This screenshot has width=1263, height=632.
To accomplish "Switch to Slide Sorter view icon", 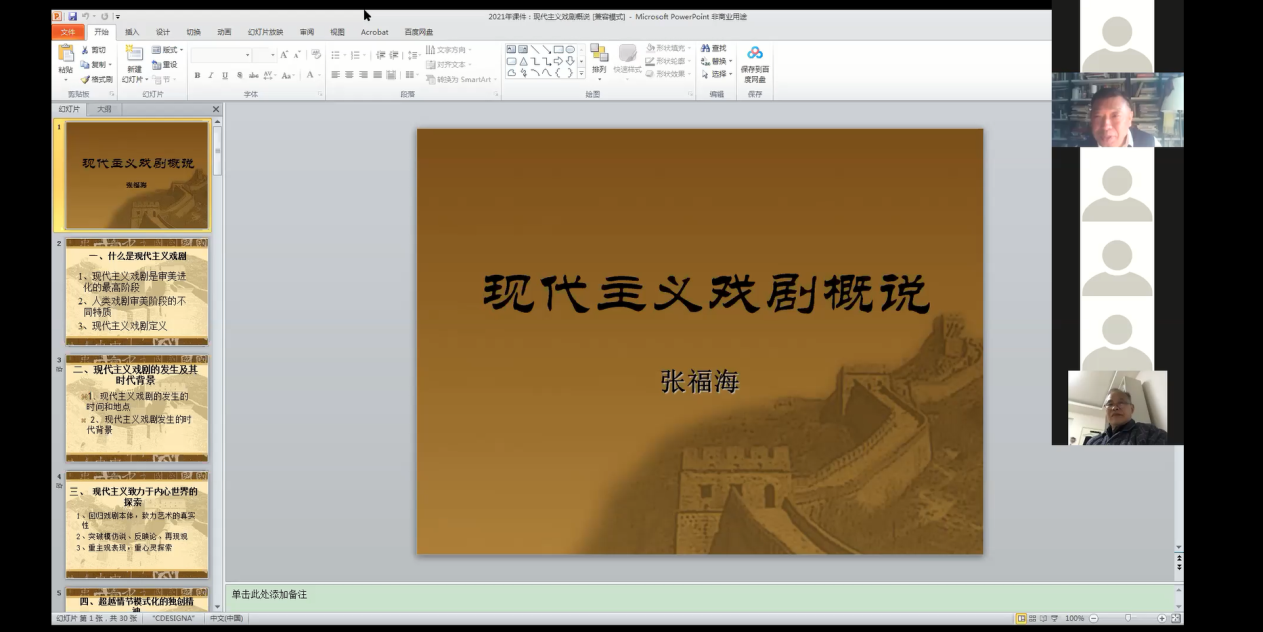I will [1034, 619].
